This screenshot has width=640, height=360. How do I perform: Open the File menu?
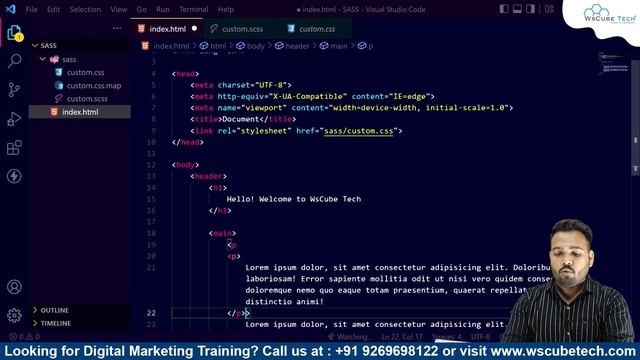31,9
